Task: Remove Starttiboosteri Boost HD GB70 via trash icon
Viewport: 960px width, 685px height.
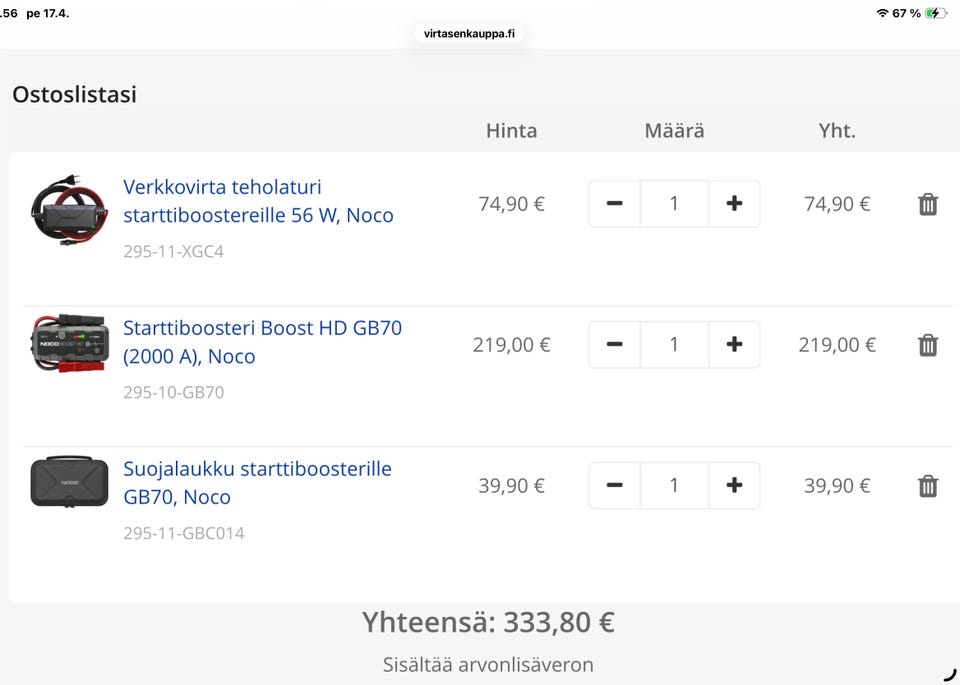Action: (928, 345)
